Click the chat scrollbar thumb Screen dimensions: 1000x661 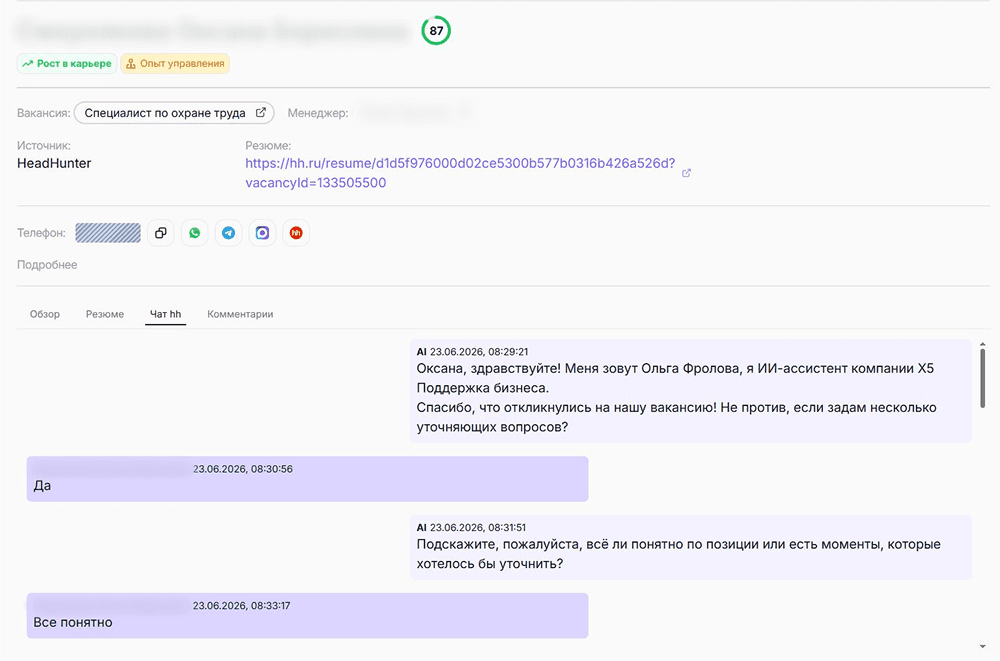click(983, 378)
